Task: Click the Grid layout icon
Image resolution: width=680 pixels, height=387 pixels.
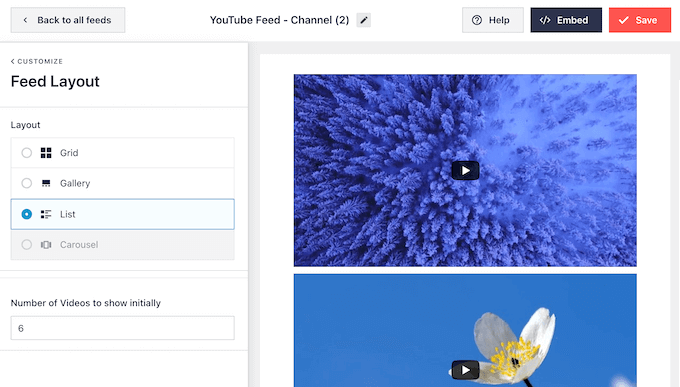Action: coord(46,153)
